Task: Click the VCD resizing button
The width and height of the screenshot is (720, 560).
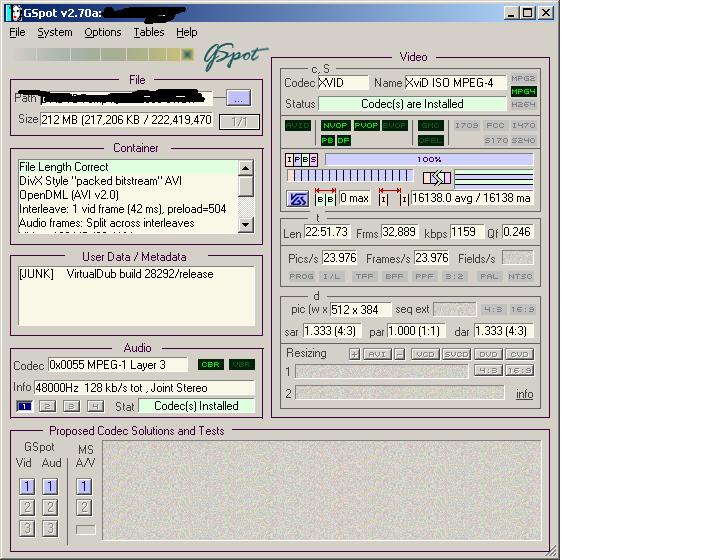Action: coord(426,354)
